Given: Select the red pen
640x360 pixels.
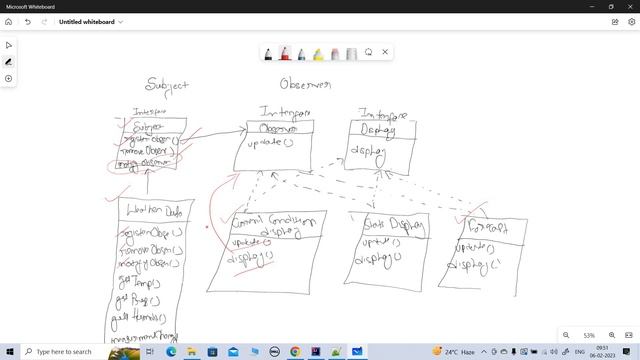Looking at the screenshot, I should 285,53.
